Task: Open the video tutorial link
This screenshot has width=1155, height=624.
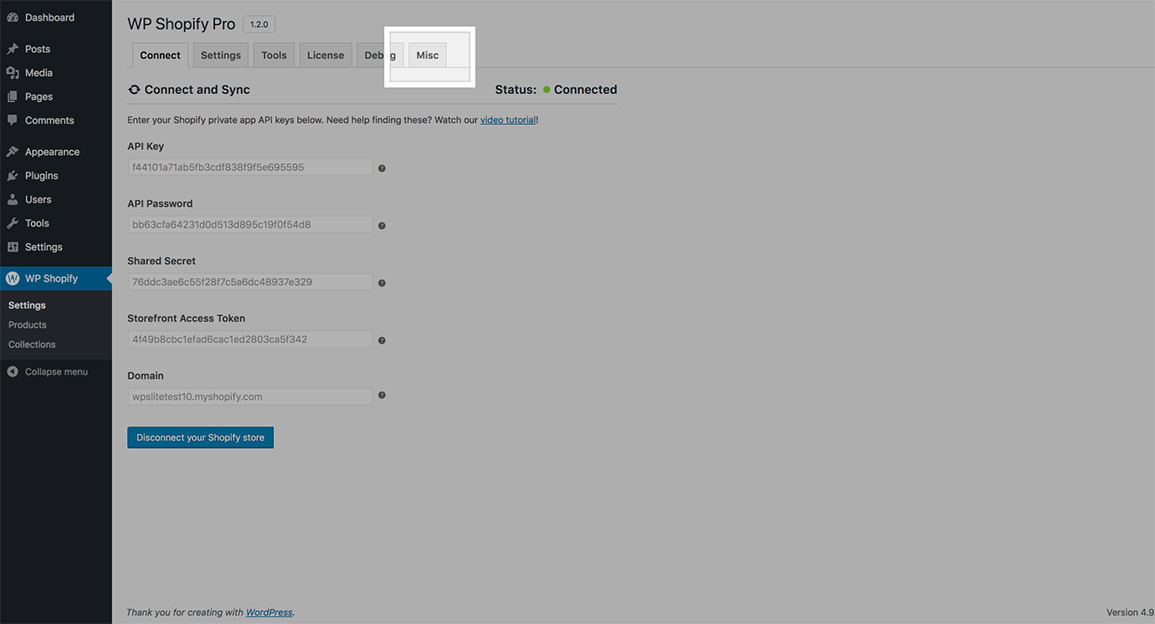Action: coord(508,119)
